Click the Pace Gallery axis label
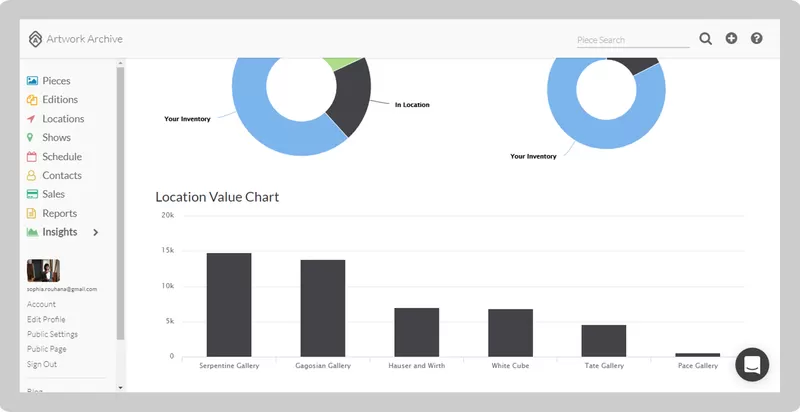The width and height of the screenshot is (800, 412). pos(698,366)
